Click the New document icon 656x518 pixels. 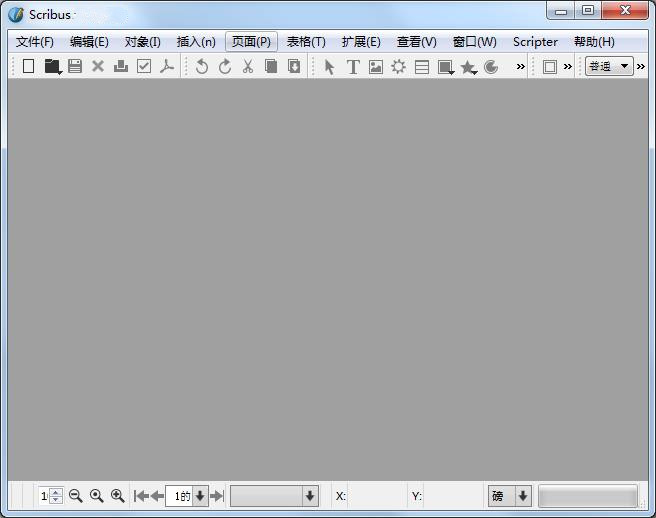[28, 67]
